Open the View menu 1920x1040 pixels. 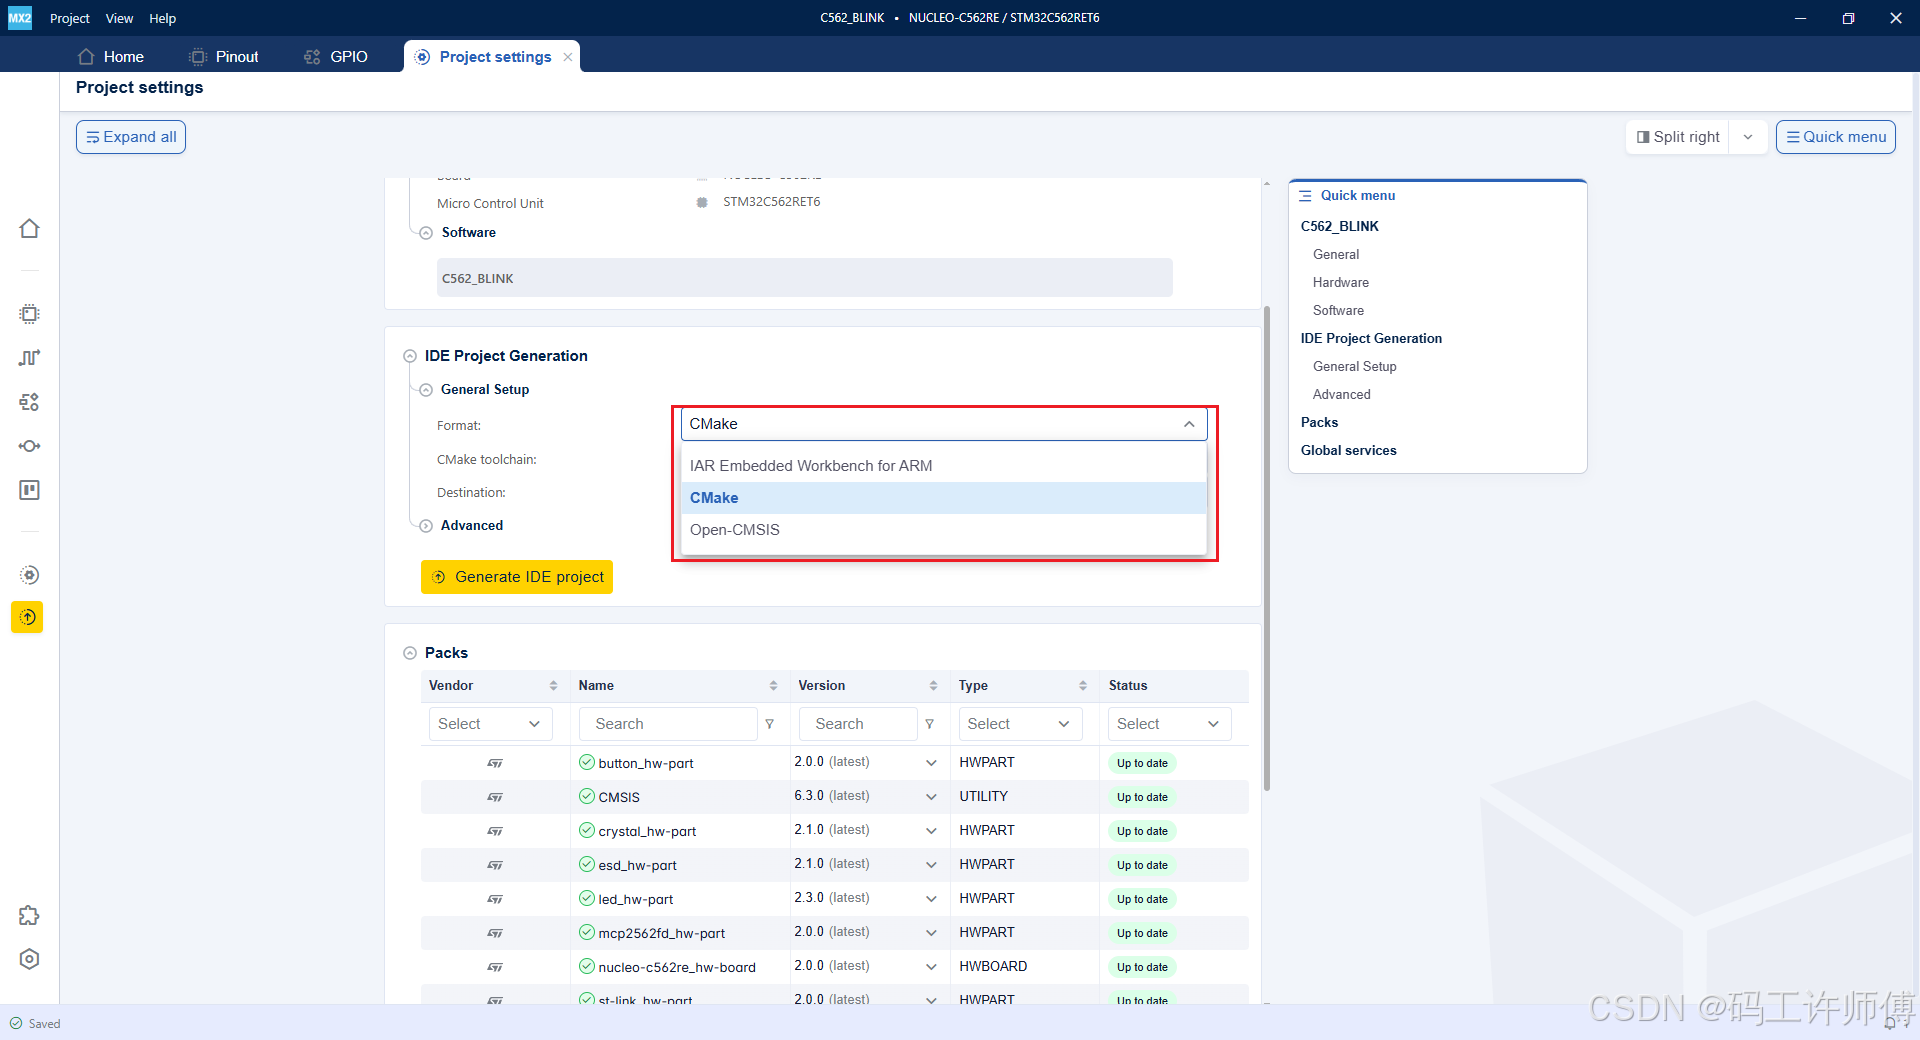(119, 18)
